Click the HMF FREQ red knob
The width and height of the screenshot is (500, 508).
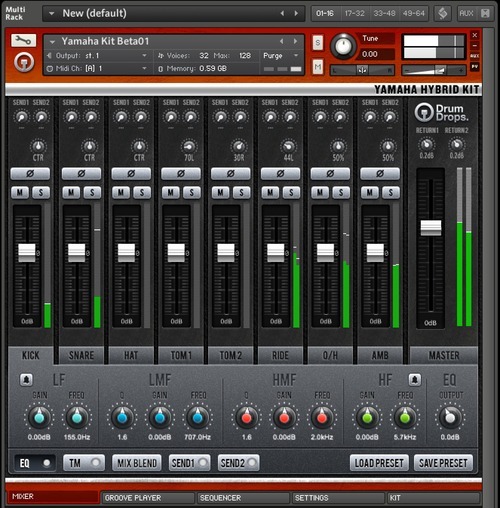click(322, 417)
